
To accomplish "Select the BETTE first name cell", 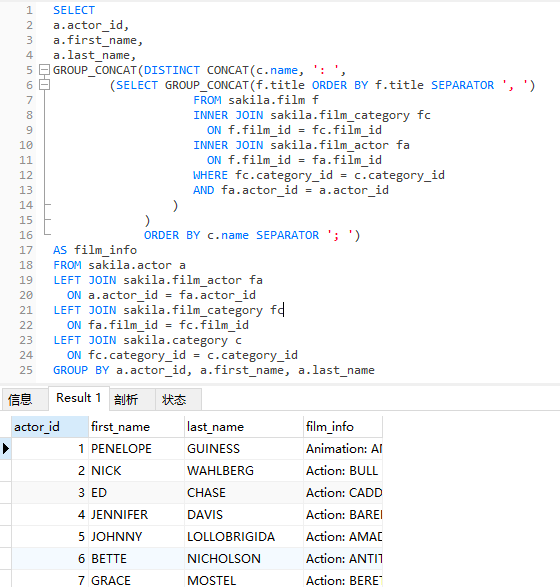I will point(136,559).
